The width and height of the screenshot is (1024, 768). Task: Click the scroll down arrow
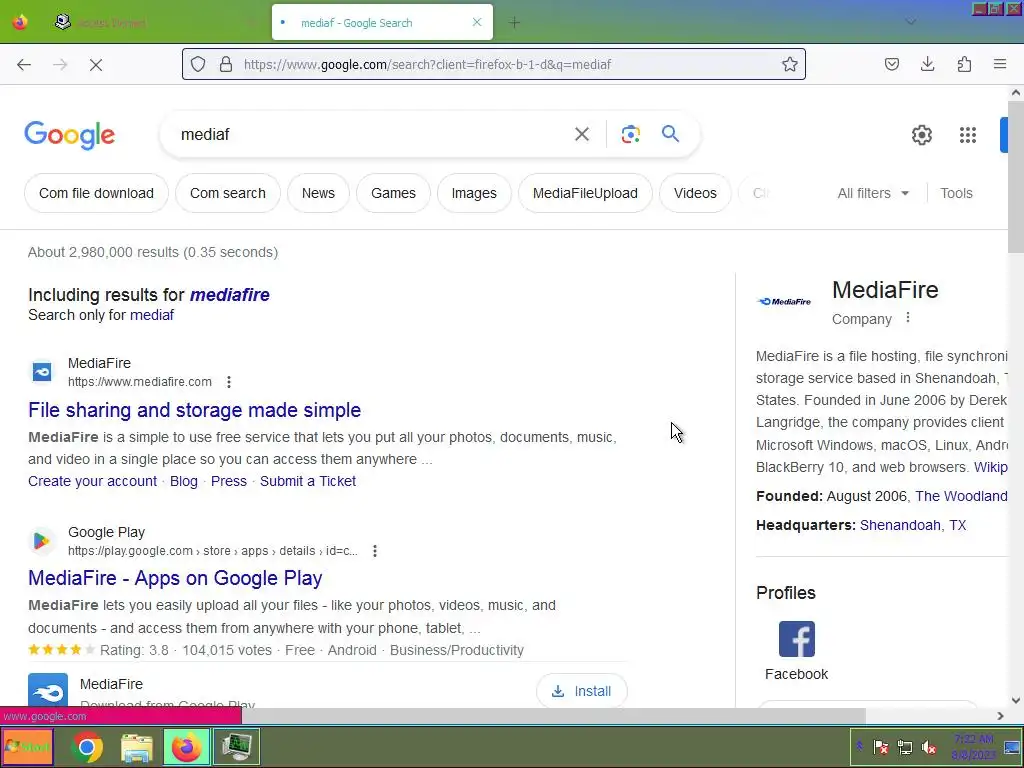point(1016,700)
